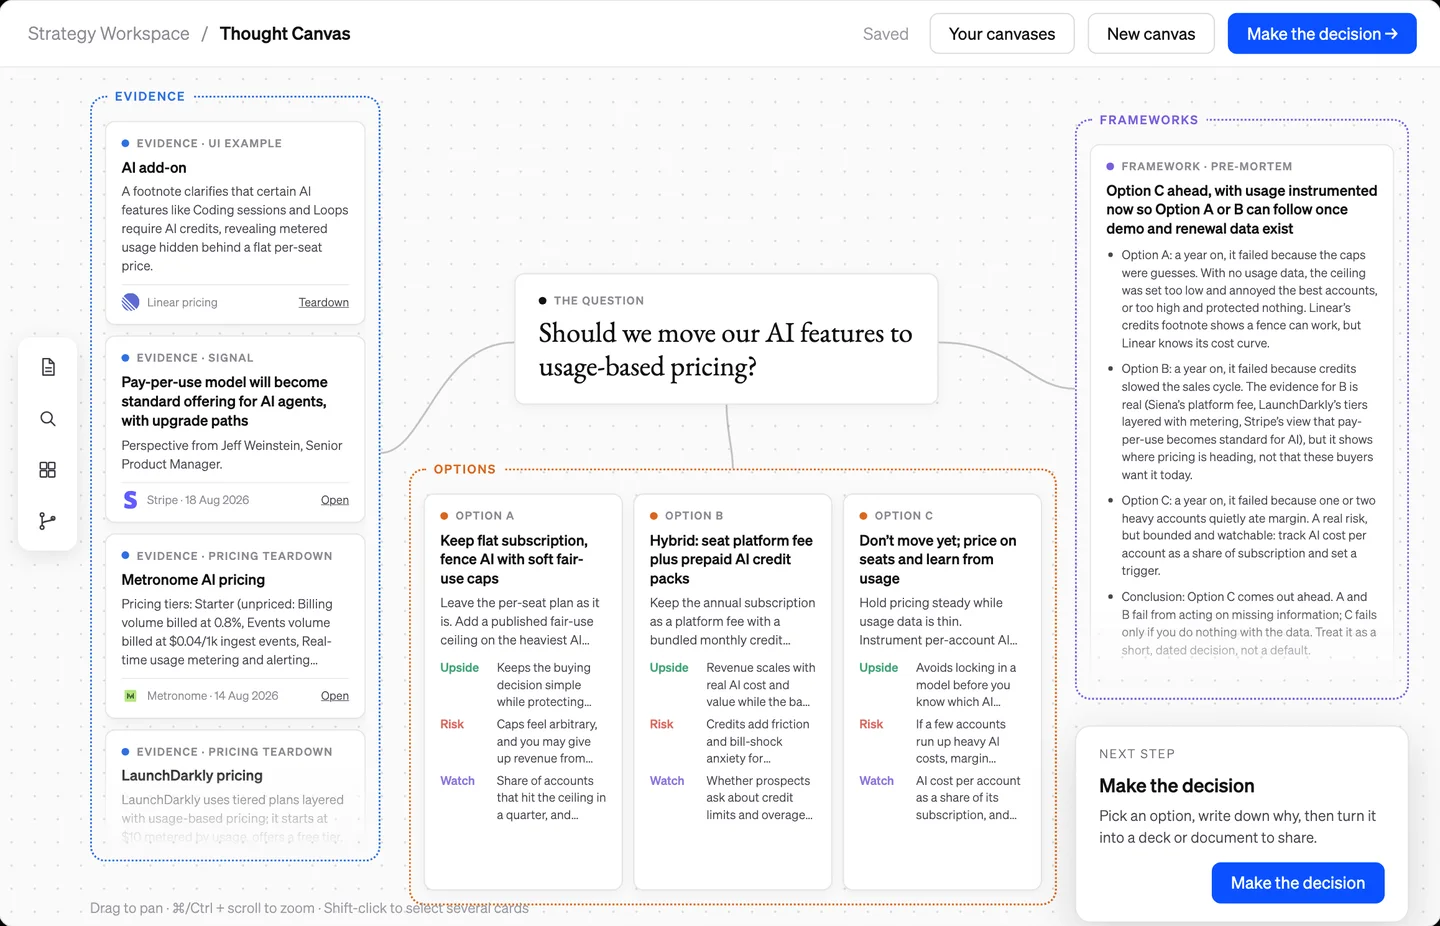
Task: Open the Metronome AI pricing link
Action: [335, 696]
